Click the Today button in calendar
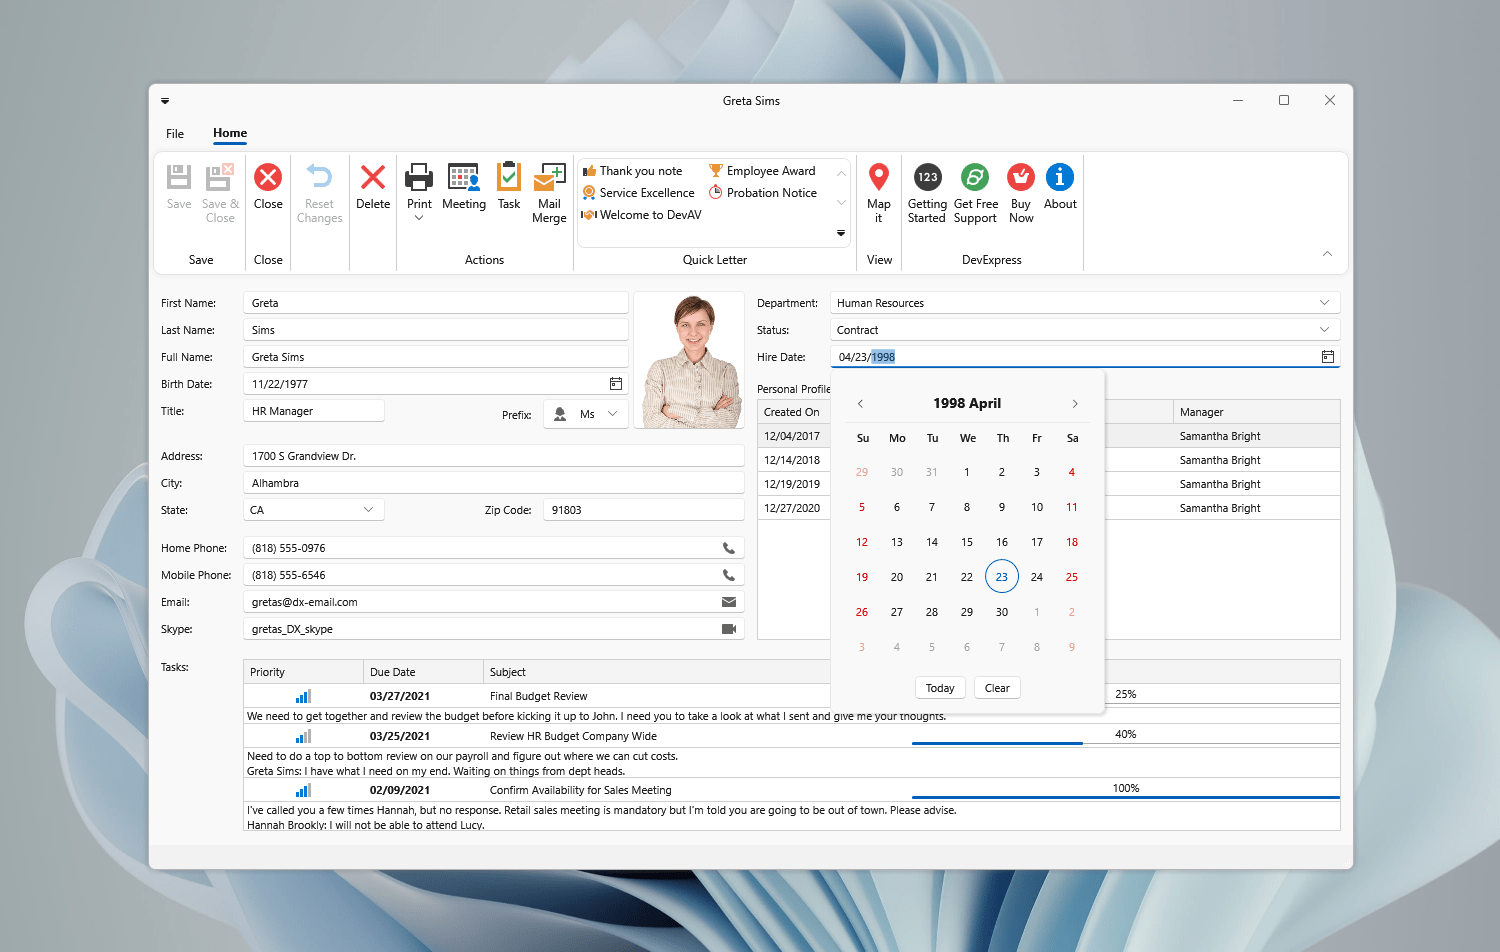The image size is (1500, 952). click(x=939, y=688)
